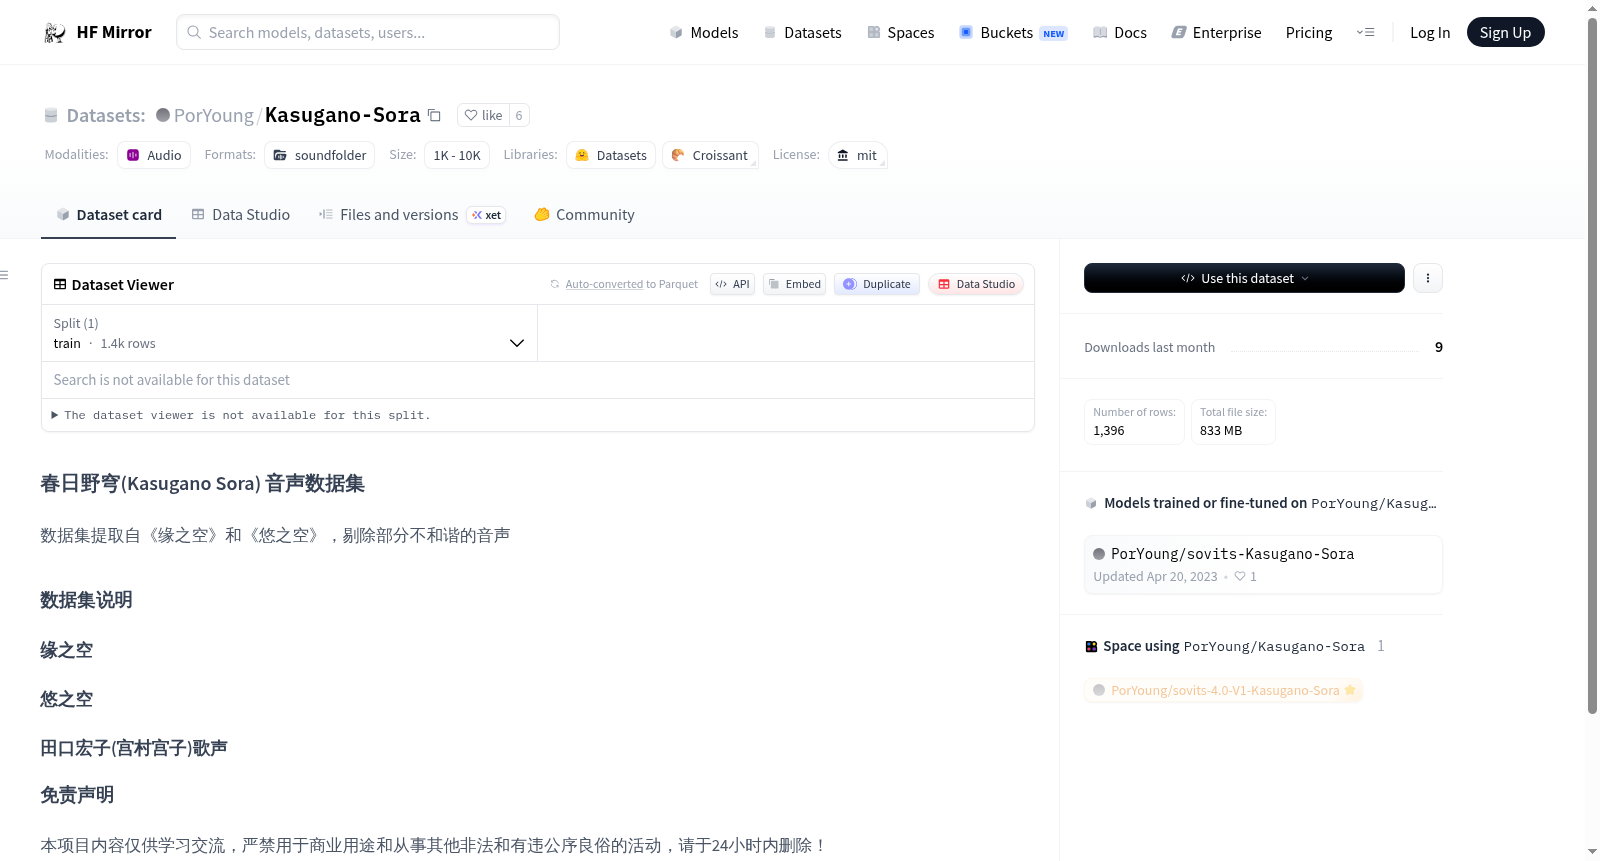Click the Datasets: breadcrumb link
The width and height of the screenshot is (1600, 861).
106,115
